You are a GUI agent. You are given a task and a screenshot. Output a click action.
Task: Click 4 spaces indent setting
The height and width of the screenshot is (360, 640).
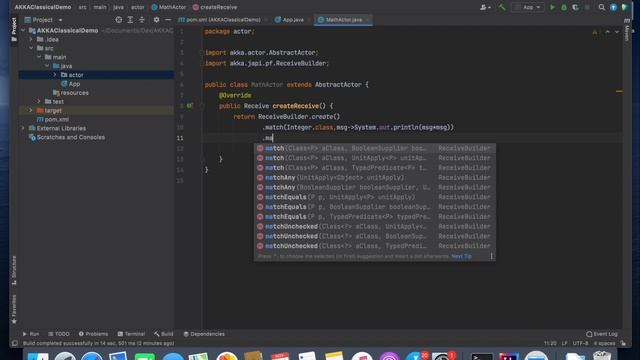click(604, 343)
